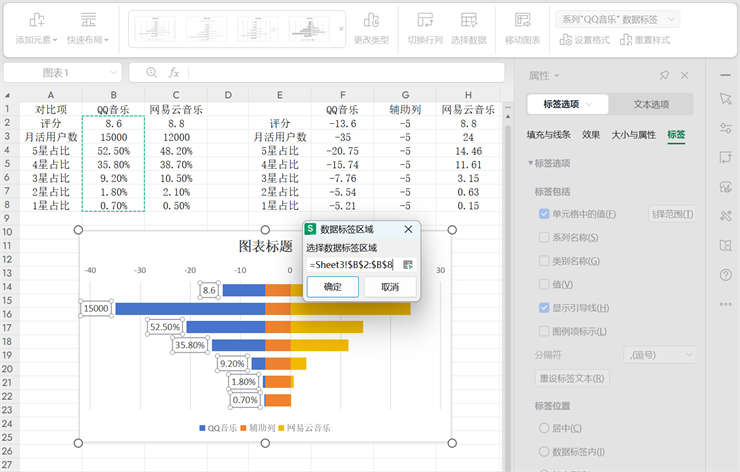740x472 pixels.
Task: Click the 移动图表 move chart icon
Action: (x=522, y=21)
